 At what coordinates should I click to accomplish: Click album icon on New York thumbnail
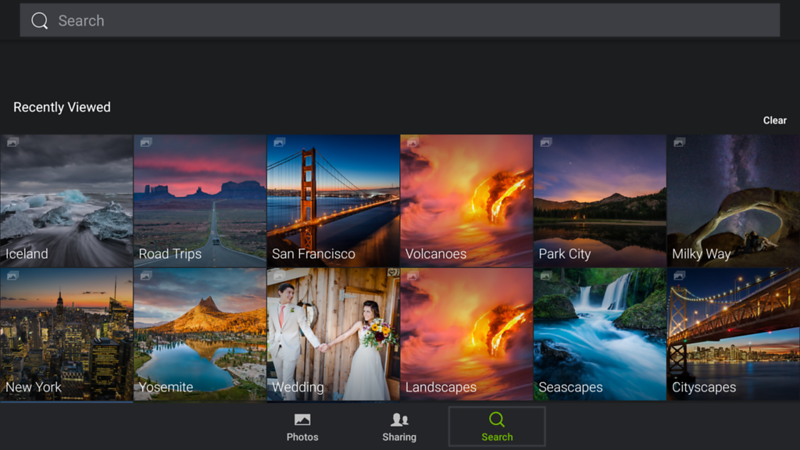pos(13,276)
